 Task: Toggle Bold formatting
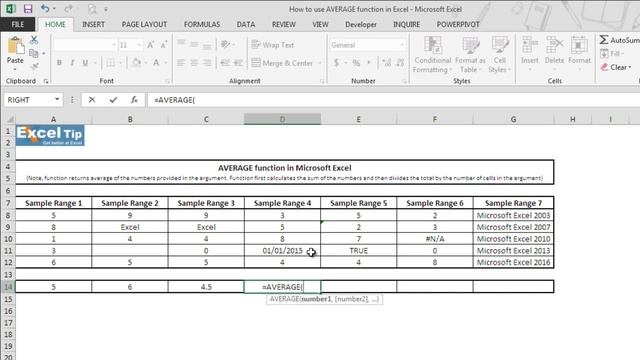click(x=59, y=63)
